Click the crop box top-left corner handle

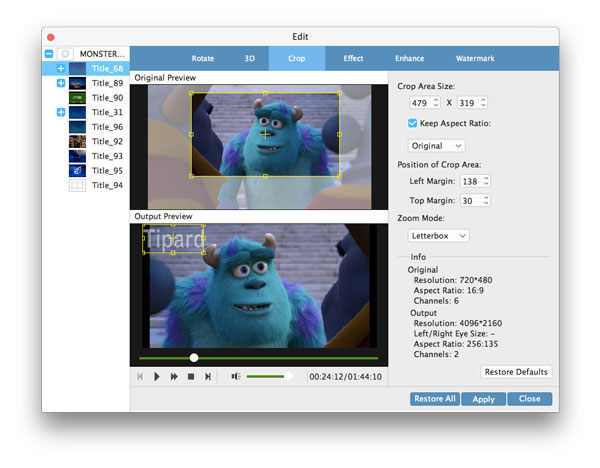pyautogui.click(x=192, y=93)
